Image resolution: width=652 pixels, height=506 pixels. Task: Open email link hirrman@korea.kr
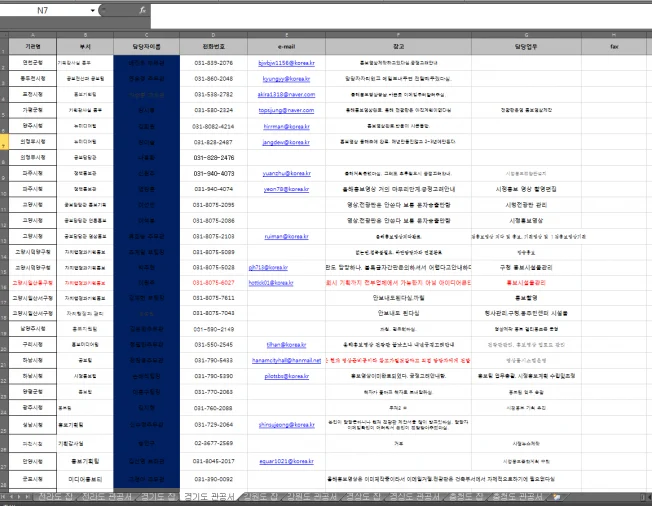[x=286, y=126]
